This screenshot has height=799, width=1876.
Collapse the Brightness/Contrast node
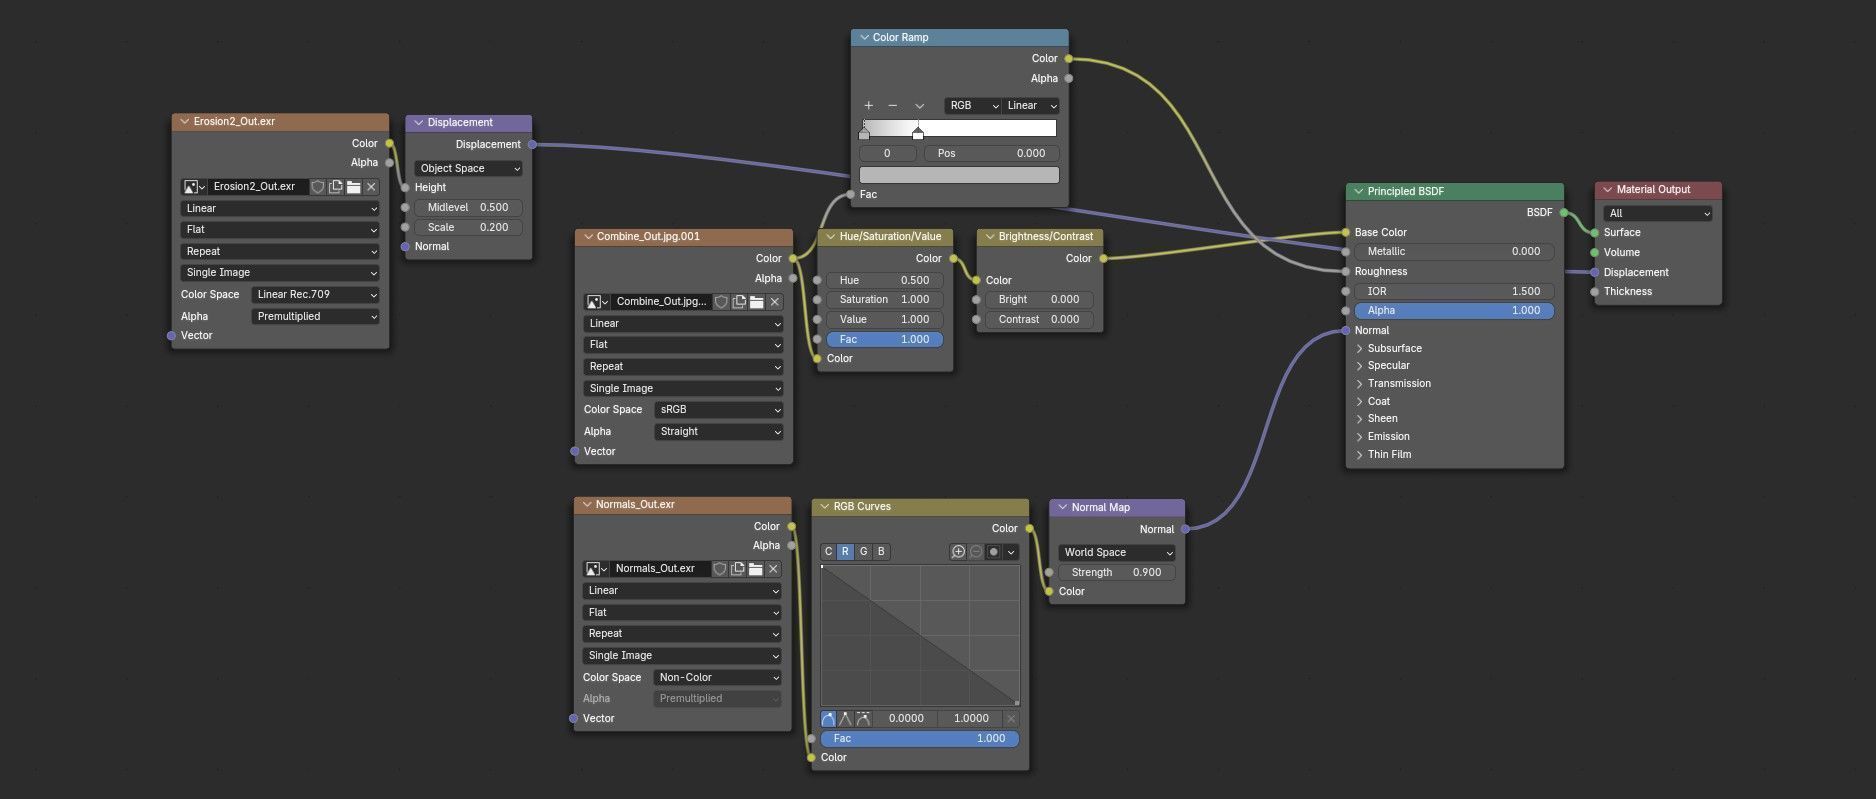tap(989, 237)
